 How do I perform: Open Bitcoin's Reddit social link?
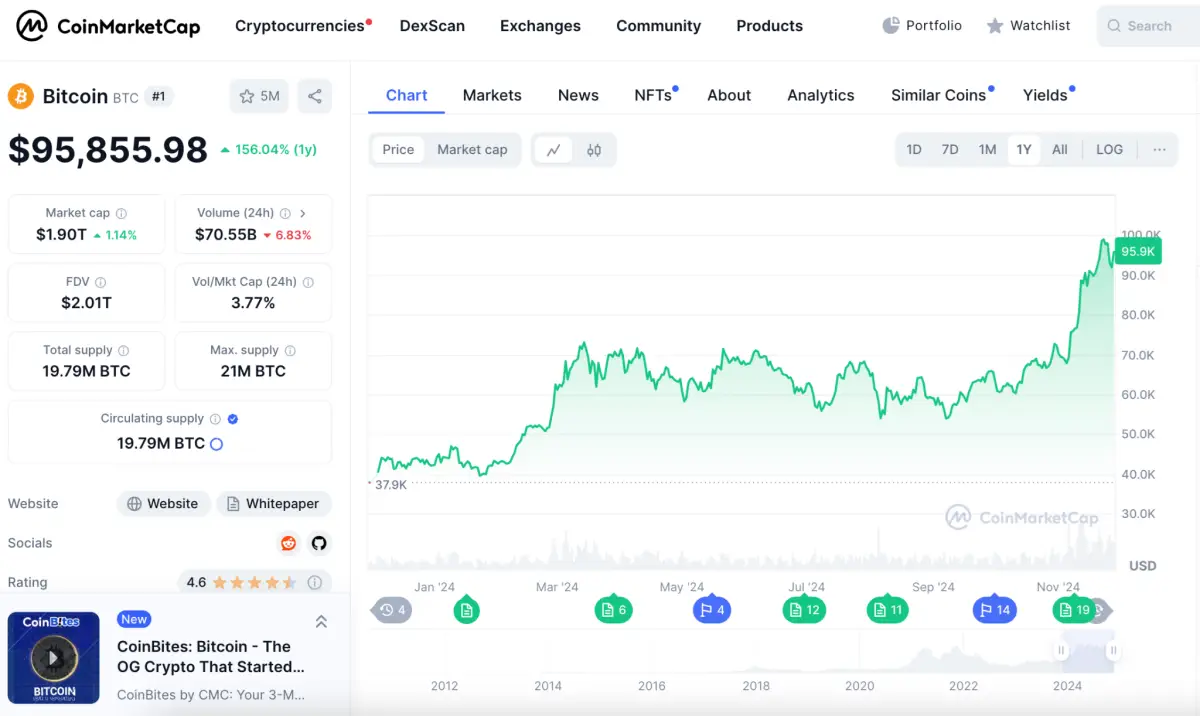(x=289, y=543)
